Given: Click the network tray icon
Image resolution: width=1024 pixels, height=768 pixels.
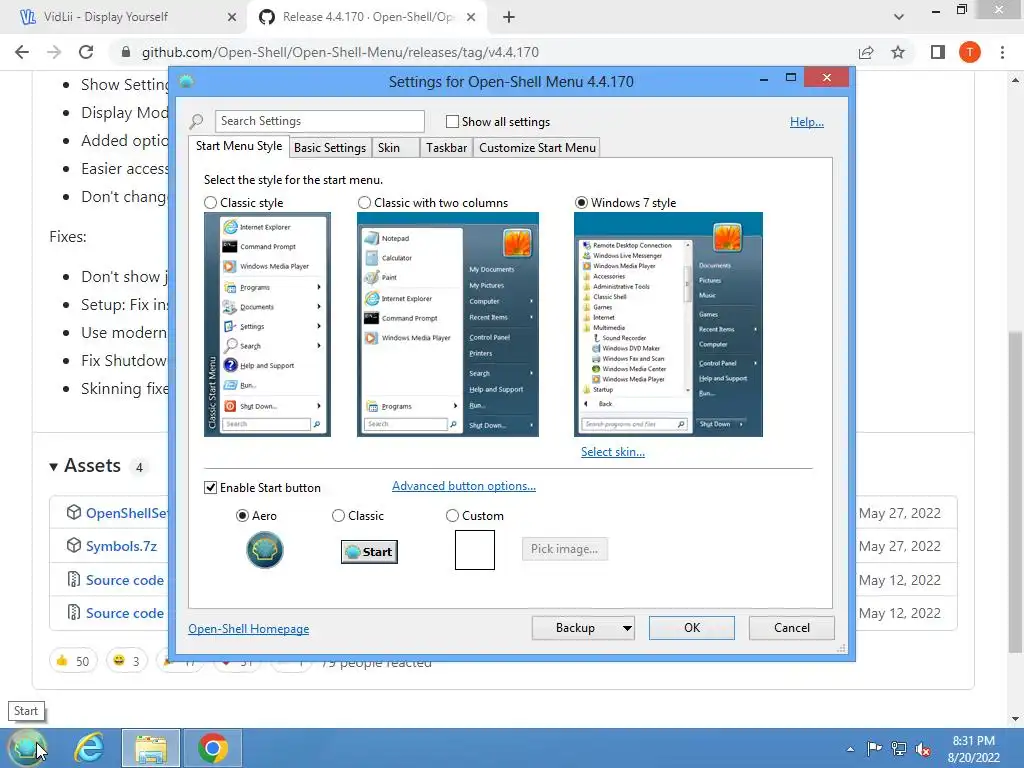Looking at the screenshot, I should click(899, 748).
